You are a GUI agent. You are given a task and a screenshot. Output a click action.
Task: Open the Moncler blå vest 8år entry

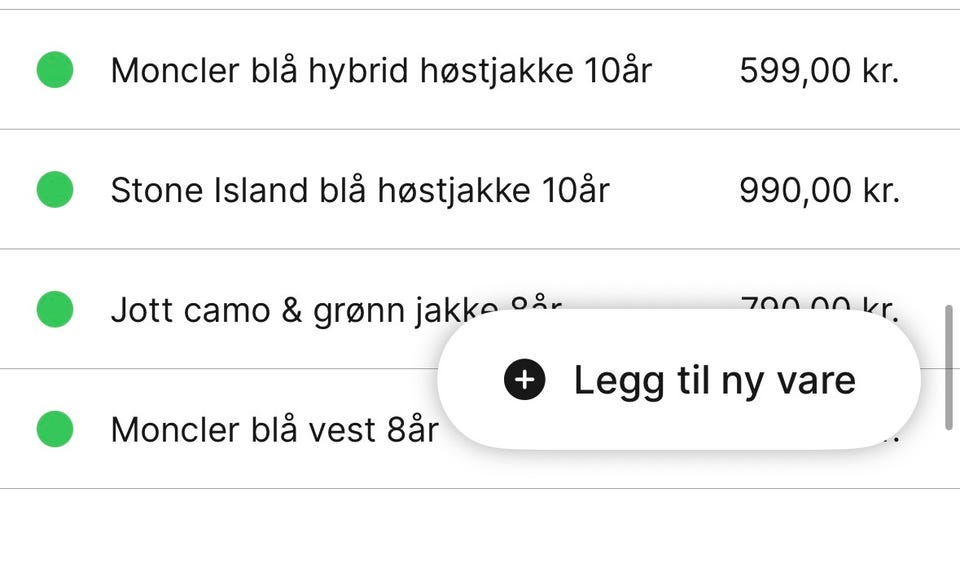pyautogui.click(x=480, y=429)
